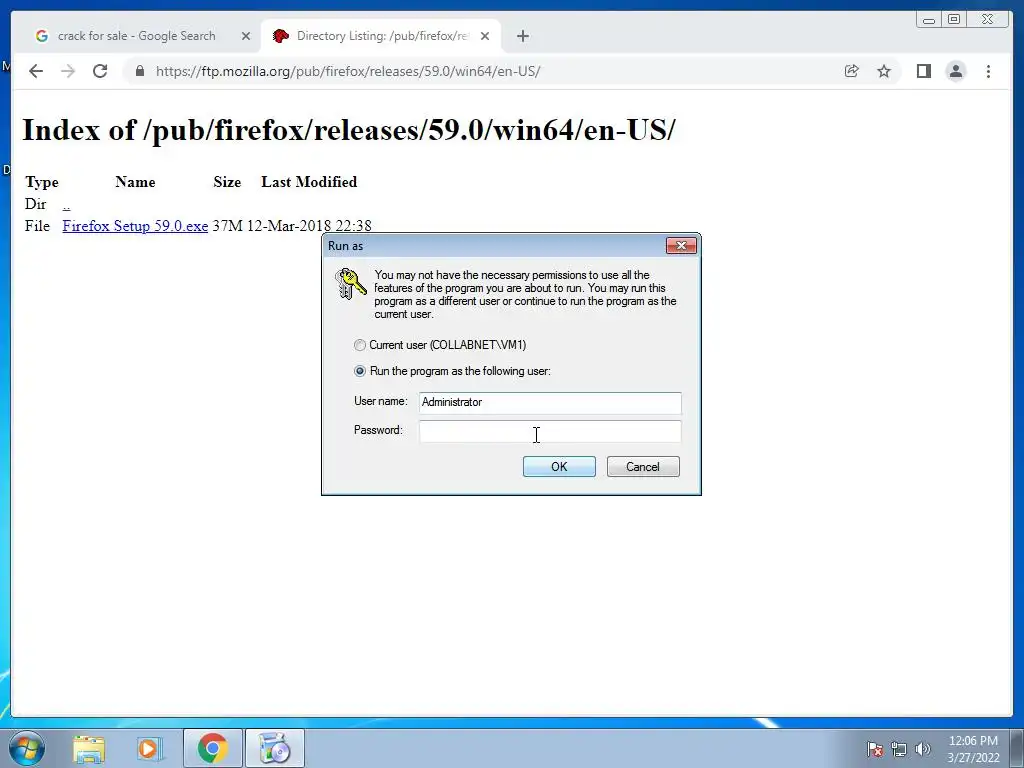The width and height of the screenshot is (1024, 768).
Task: Minimize the Chrome window
Action: [x=929, y=20]
